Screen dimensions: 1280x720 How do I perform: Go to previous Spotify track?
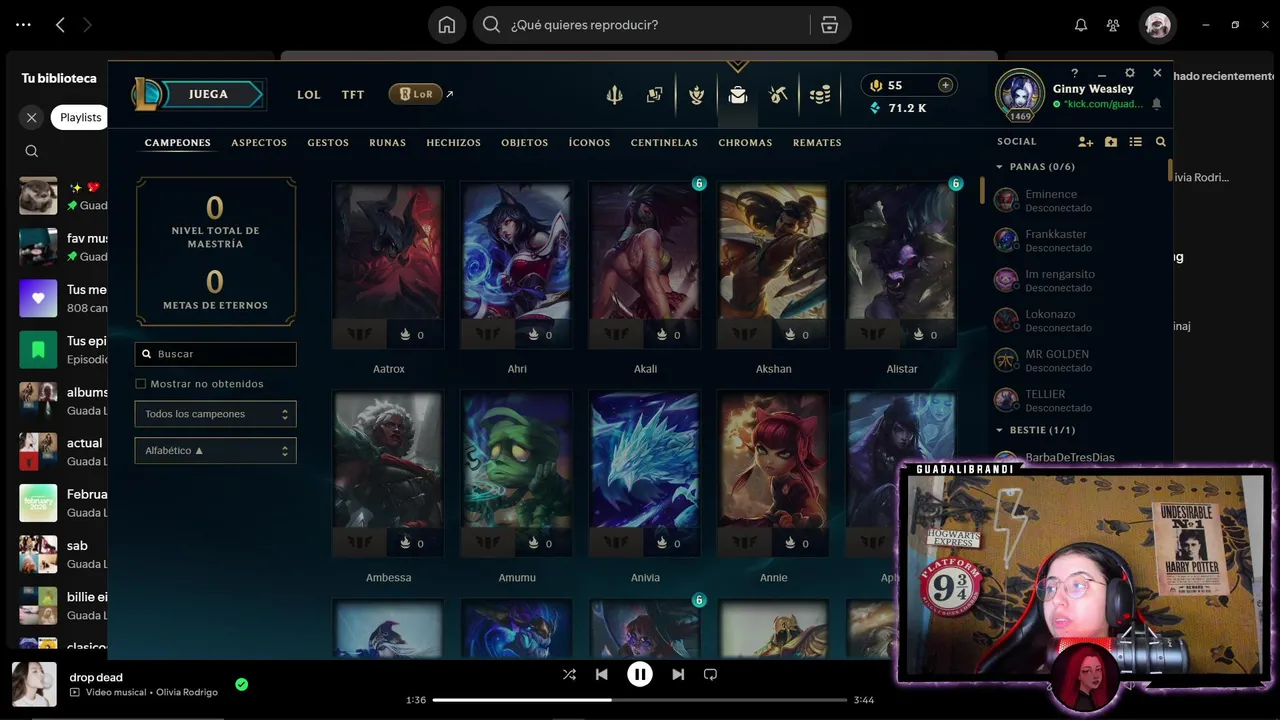pyautogui.click(x=601, y=674)
